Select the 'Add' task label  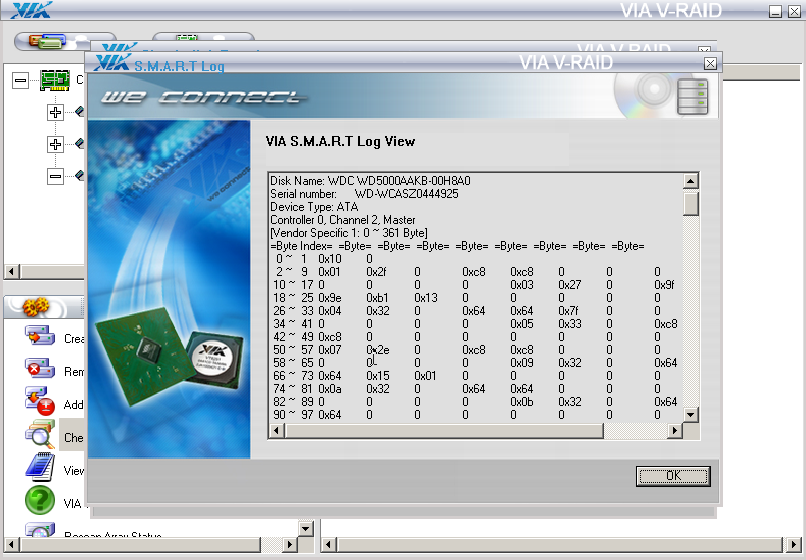(74, 405)
